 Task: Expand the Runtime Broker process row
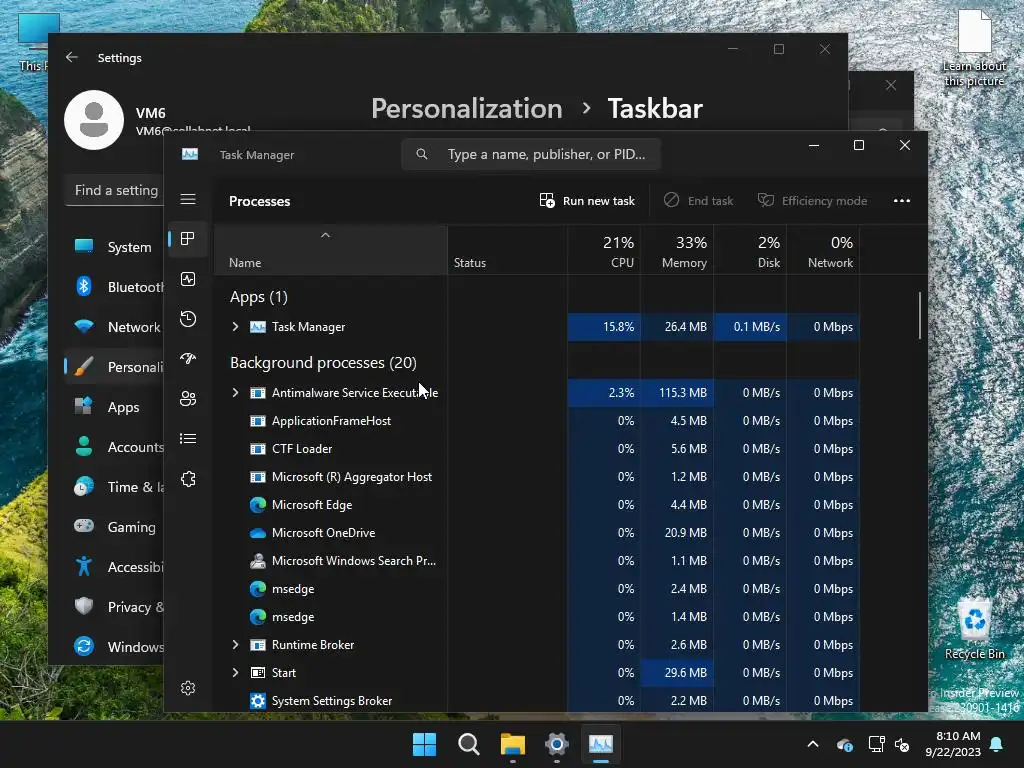(x=235, y=645)
